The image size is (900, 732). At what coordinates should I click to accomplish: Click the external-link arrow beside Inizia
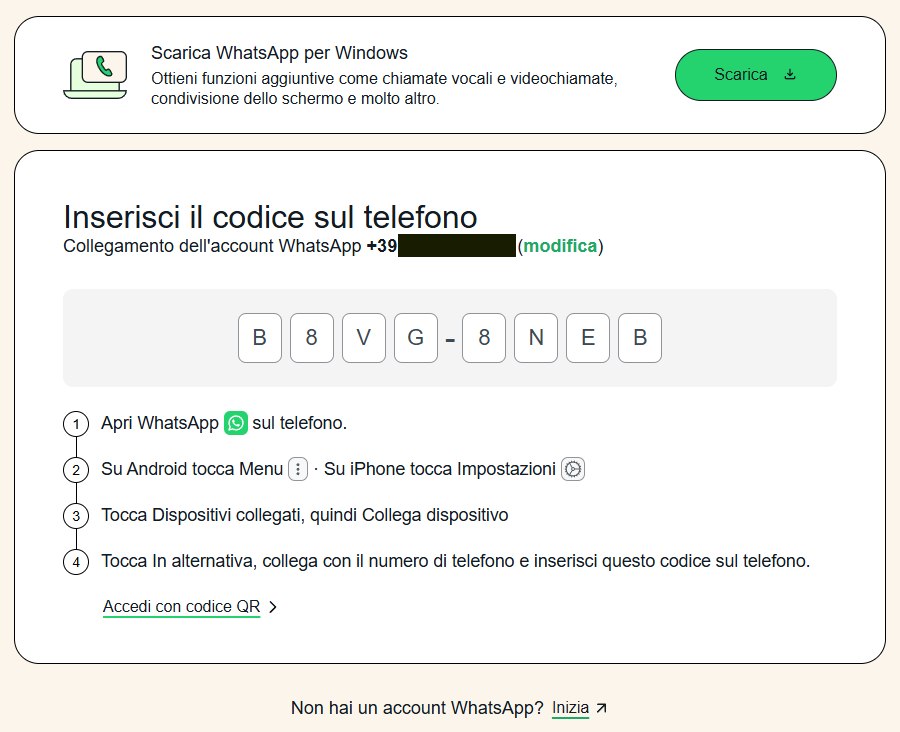[x=603, y=708]
